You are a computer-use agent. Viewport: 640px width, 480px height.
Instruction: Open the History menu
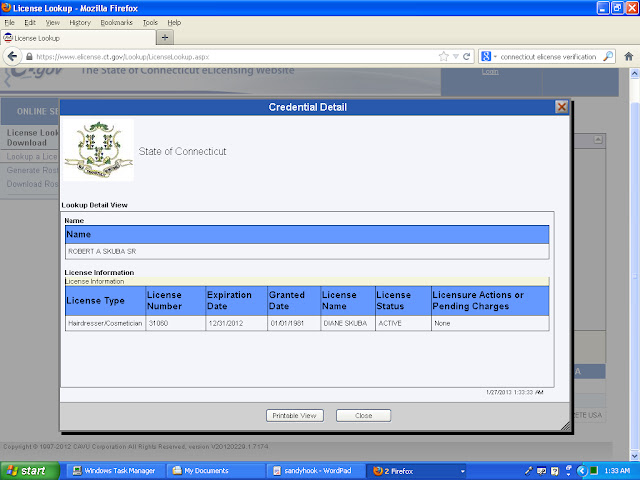click(x=80, y=22)
